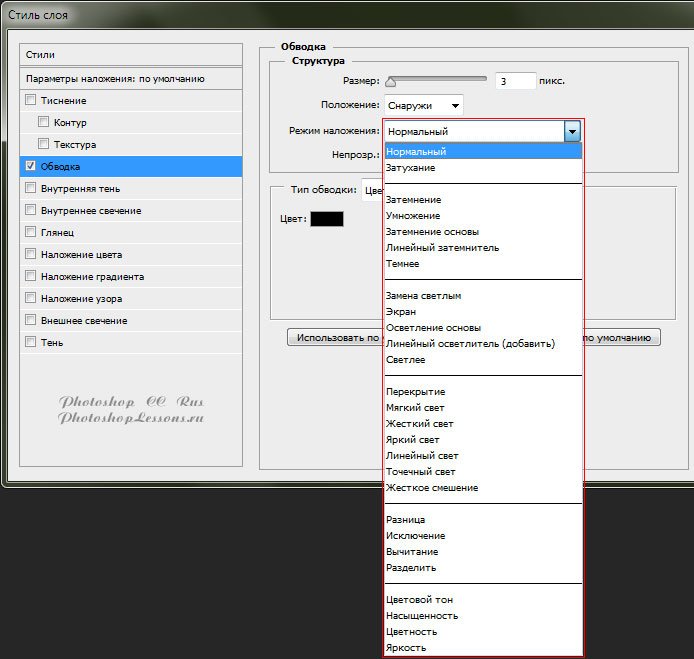
Task: Select Перекрытие blend mode
Action: pyautogui.click(x=415, y=392)
